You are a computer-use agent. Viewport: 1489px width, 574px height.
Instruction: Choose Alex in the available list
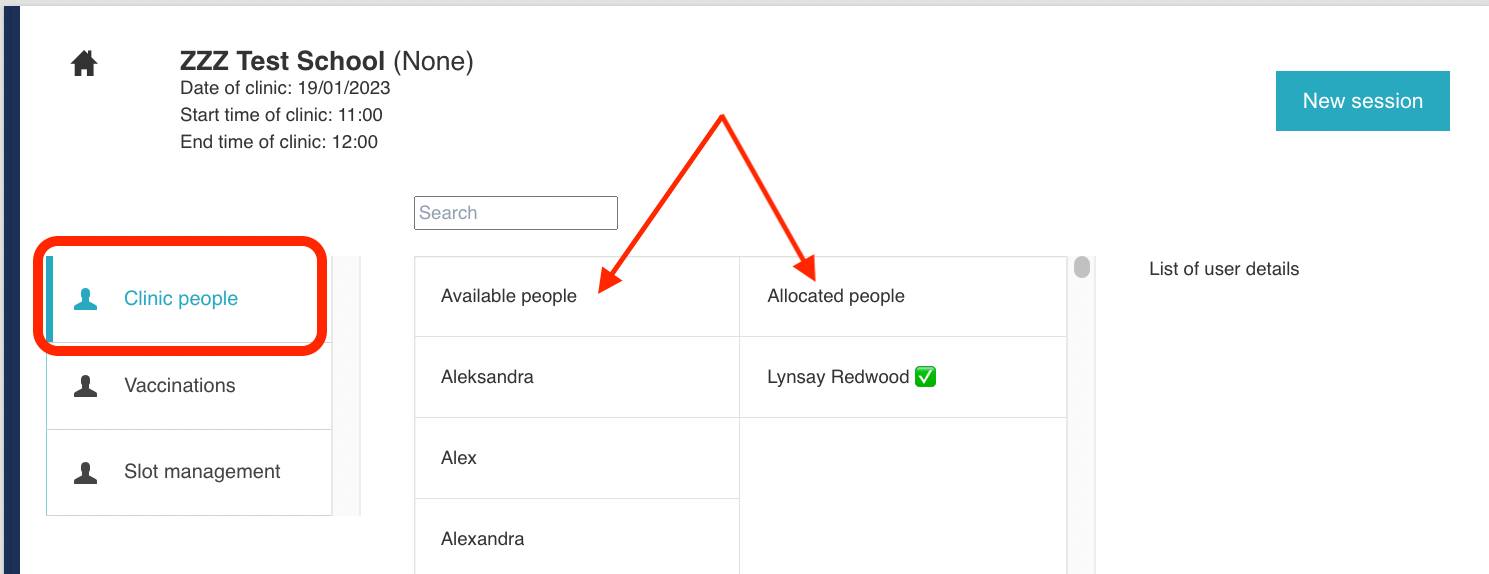[459, 458]
